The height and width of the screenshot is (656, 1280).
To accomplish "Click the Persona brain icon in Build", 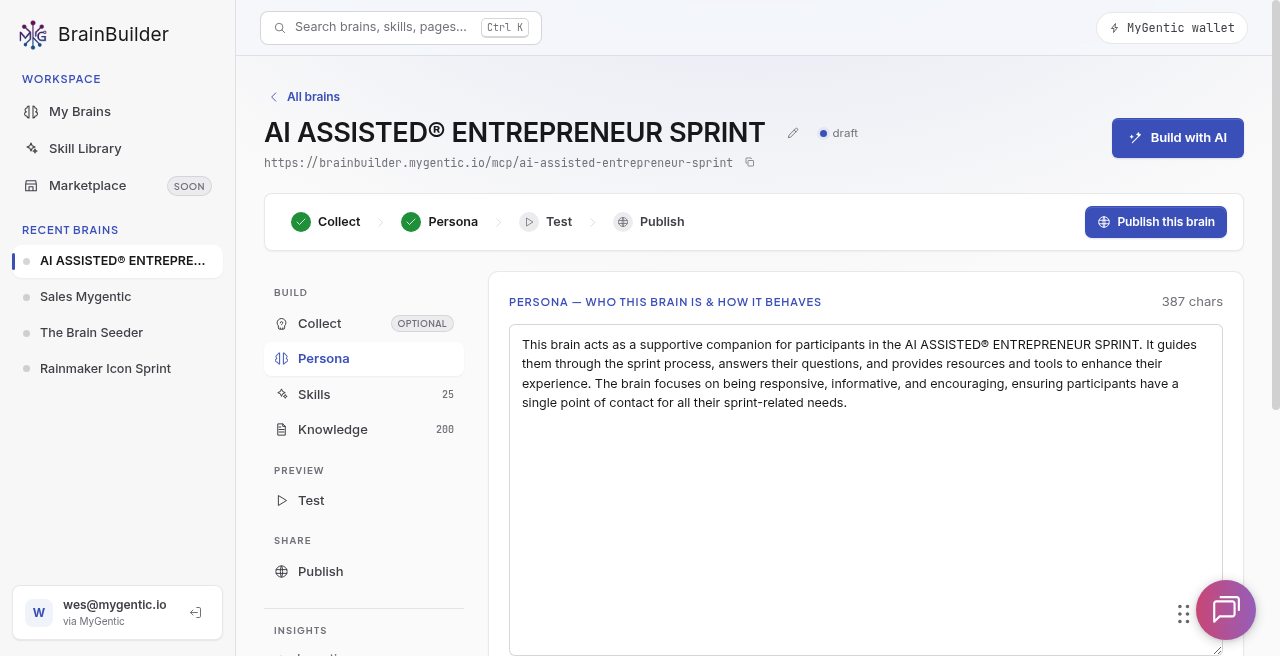I will click(x=282, y=359).
